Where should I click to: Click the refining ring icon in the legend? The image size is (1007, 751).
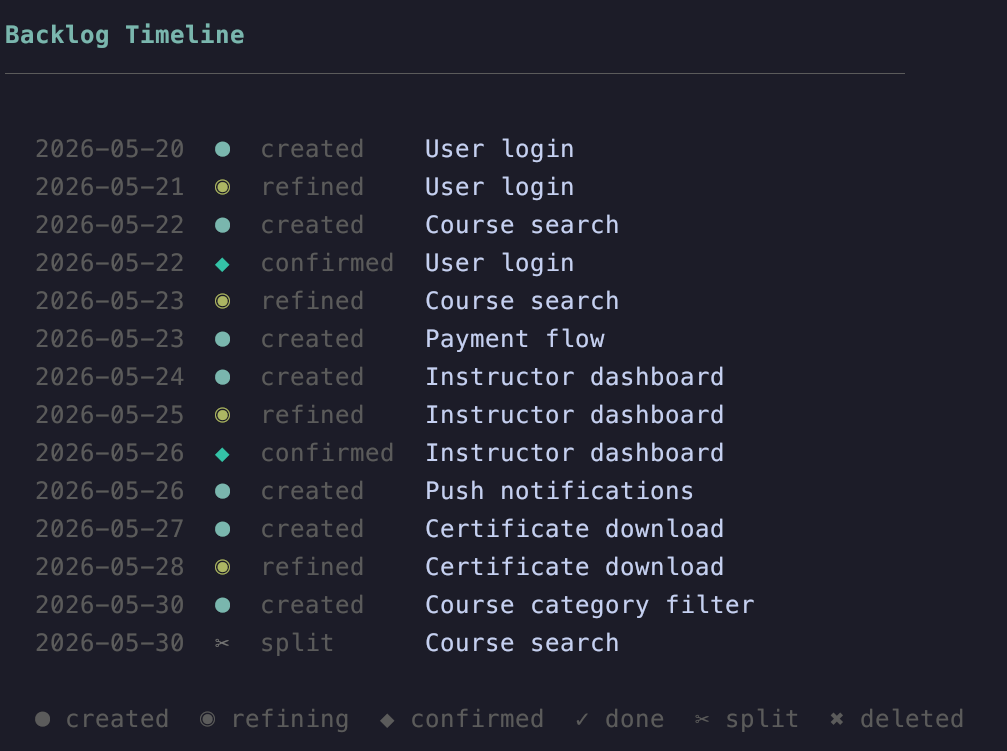coord(207,719)
